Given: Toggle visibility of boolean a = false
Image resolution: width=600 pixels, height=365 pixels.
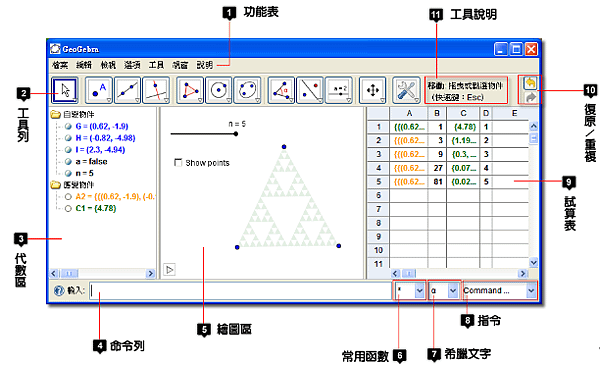Looking at the screenshot, I should tap(68, 161).
